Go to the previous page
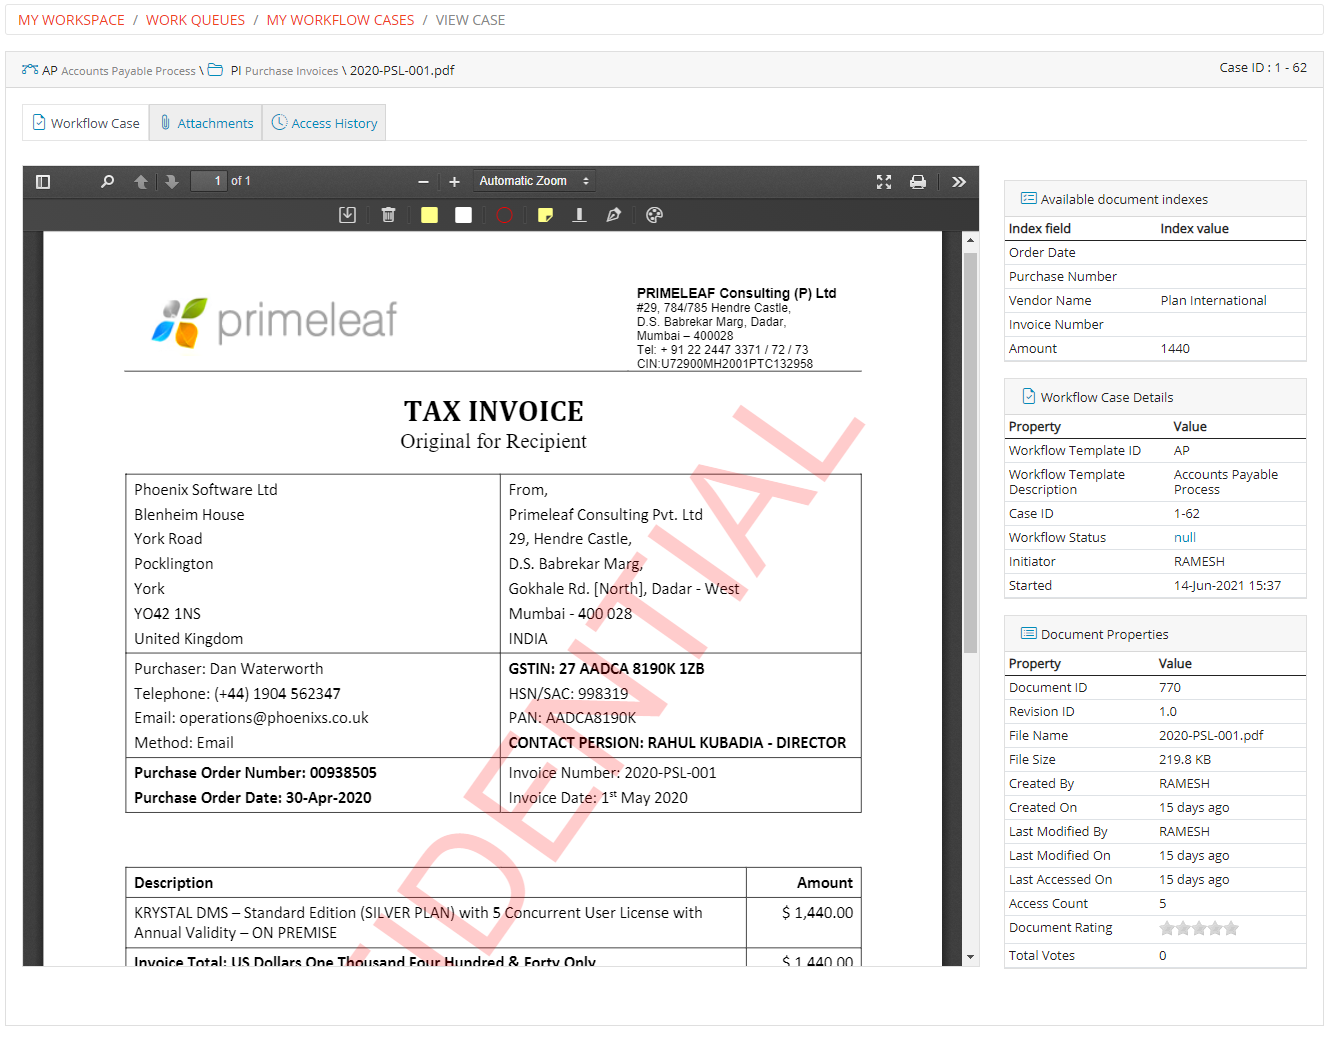The height and width of the screenshot is (1039, 1329). pos(141,182)
